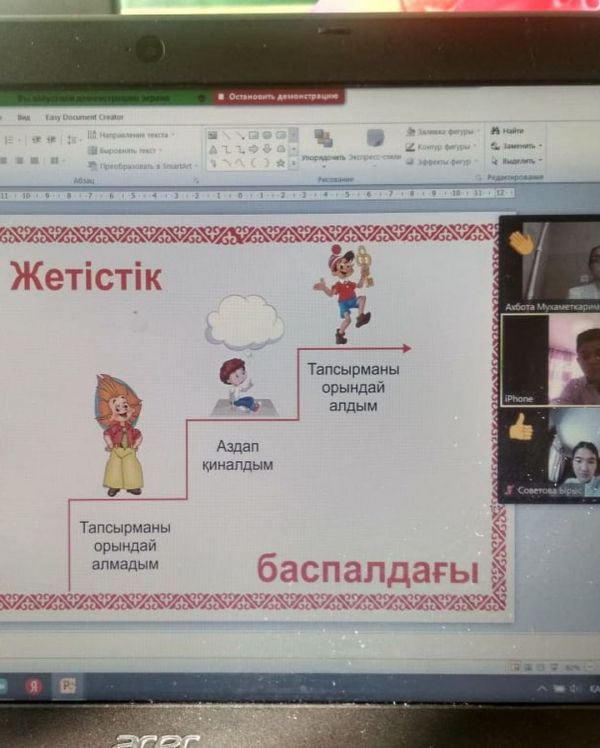Open Shape Fill (Заливка фигуры) dropdown
The height and width of the screenshot is (748, 600).
(x=442, y=131)
